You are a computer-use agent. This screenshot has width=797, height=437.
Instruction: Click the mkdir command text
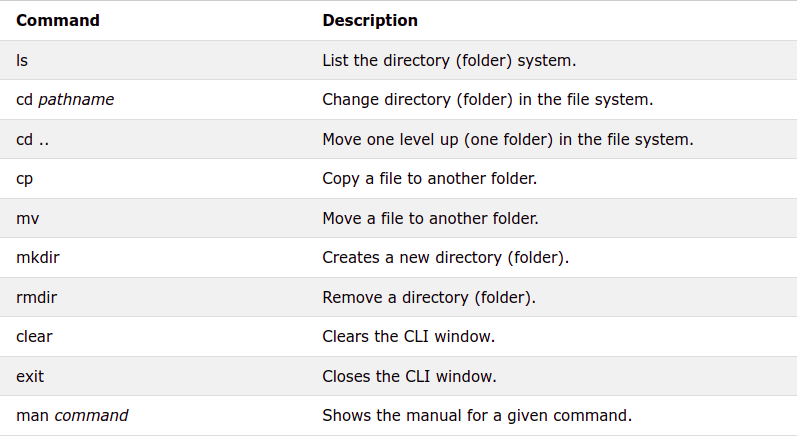coord(38,257)
